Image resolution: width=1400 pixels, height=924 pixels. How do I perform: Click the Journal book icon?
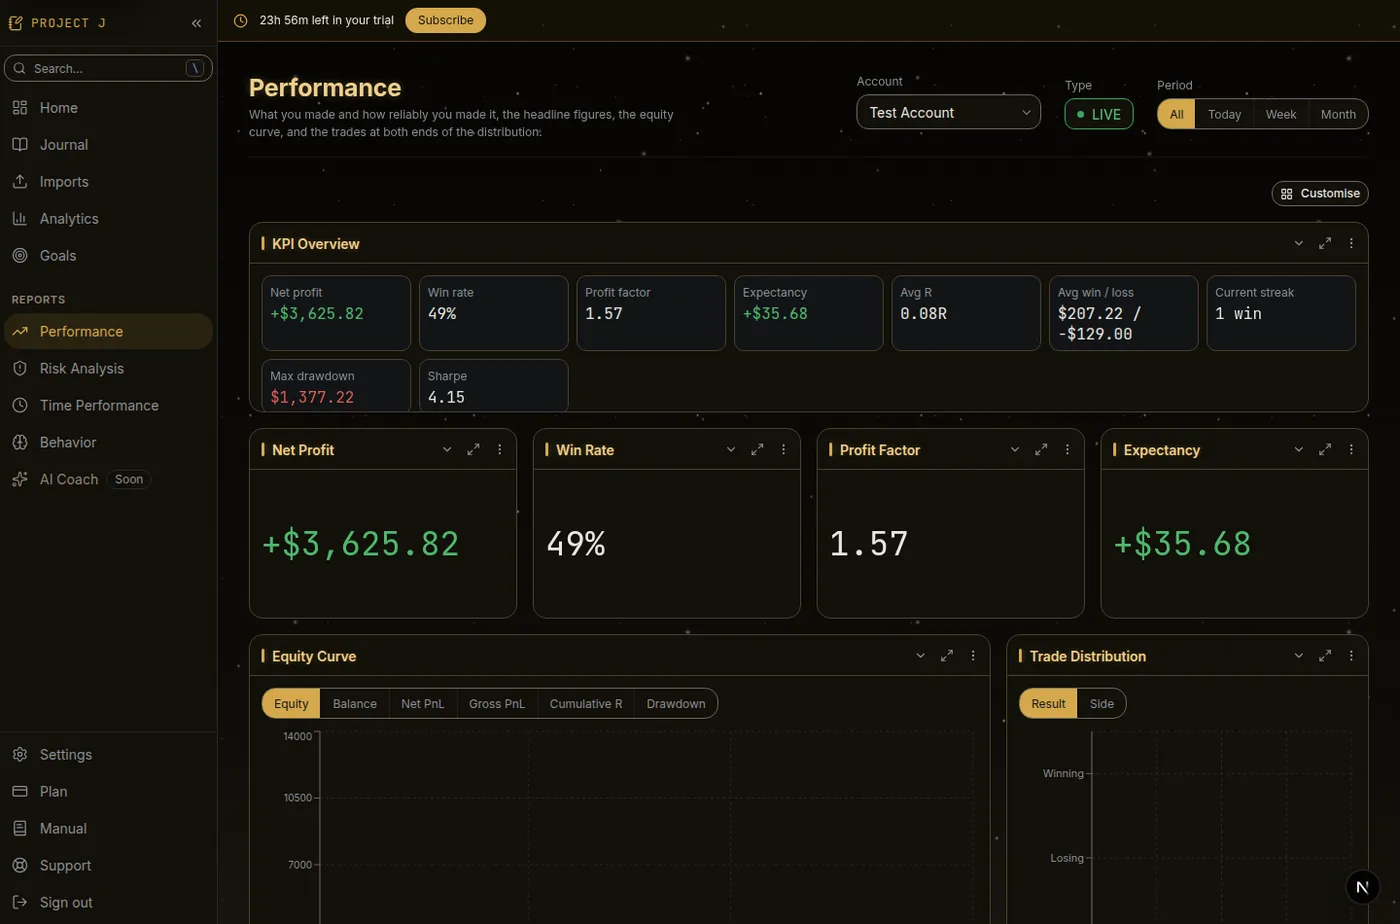(20, 145)
